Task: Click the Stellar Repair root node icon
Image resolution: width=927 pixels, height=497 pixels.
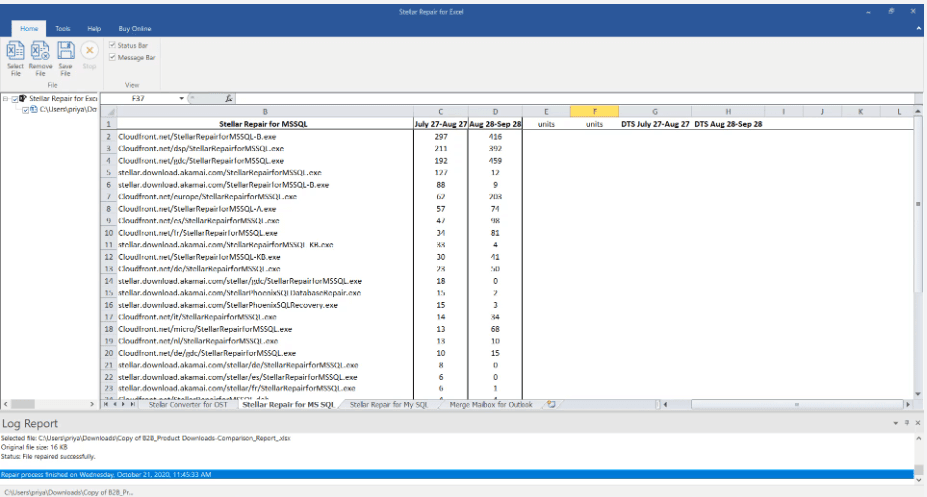Action: [x=23, y=99]
